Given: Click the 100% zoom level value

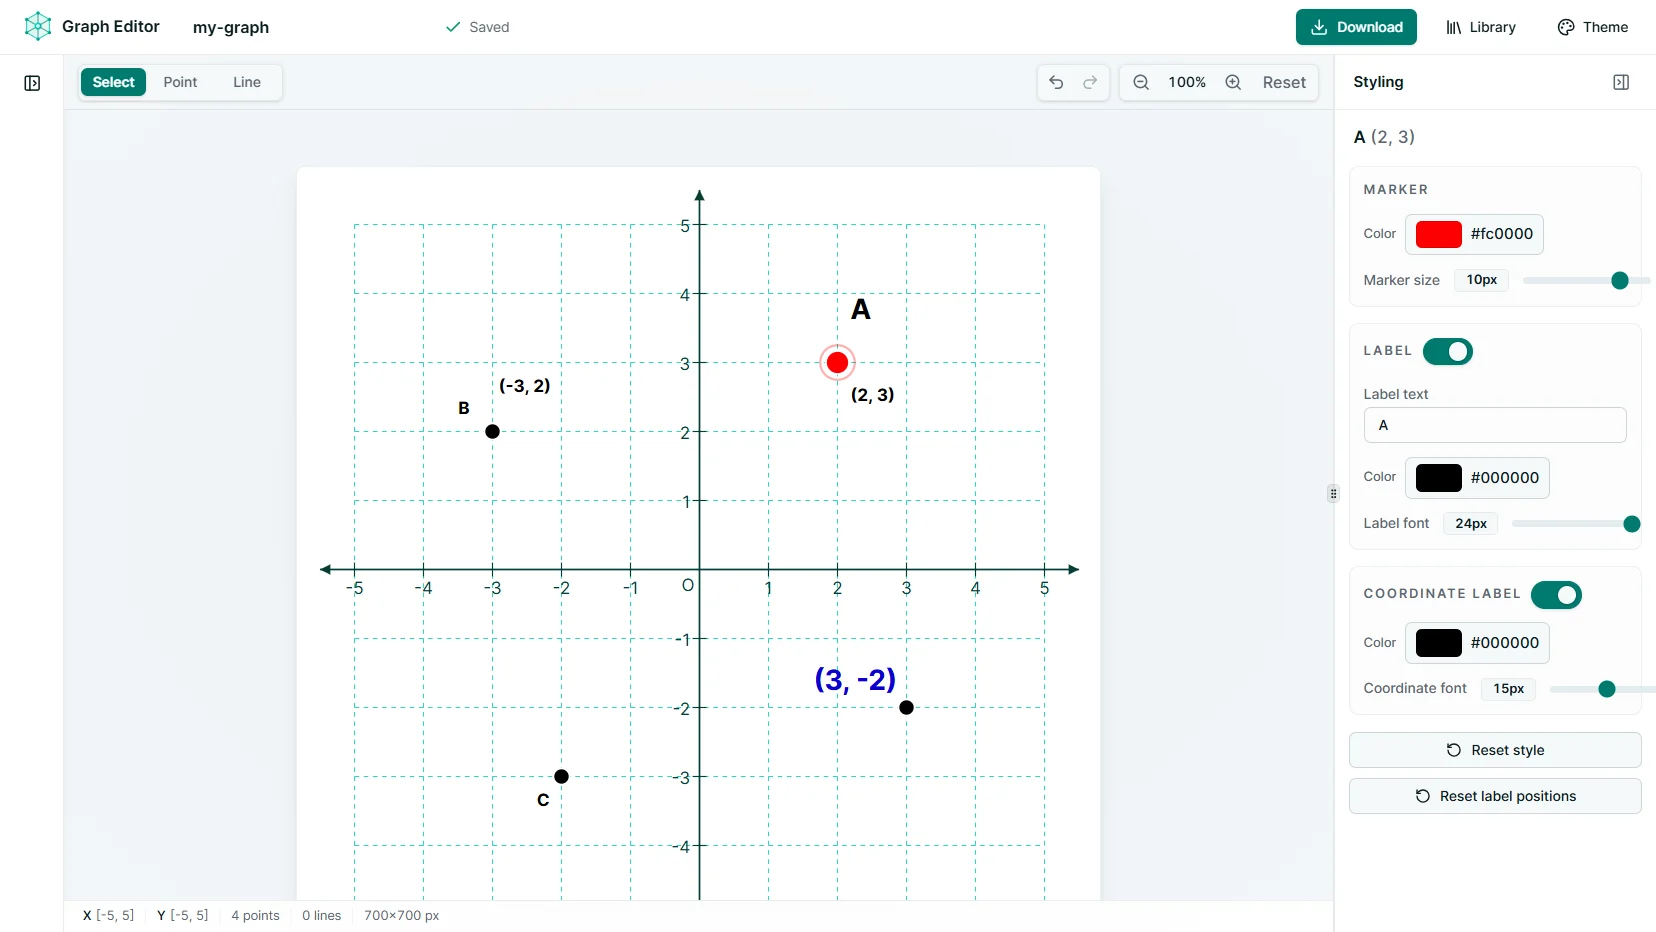Looking at the screenshot, I should 1187,82.
